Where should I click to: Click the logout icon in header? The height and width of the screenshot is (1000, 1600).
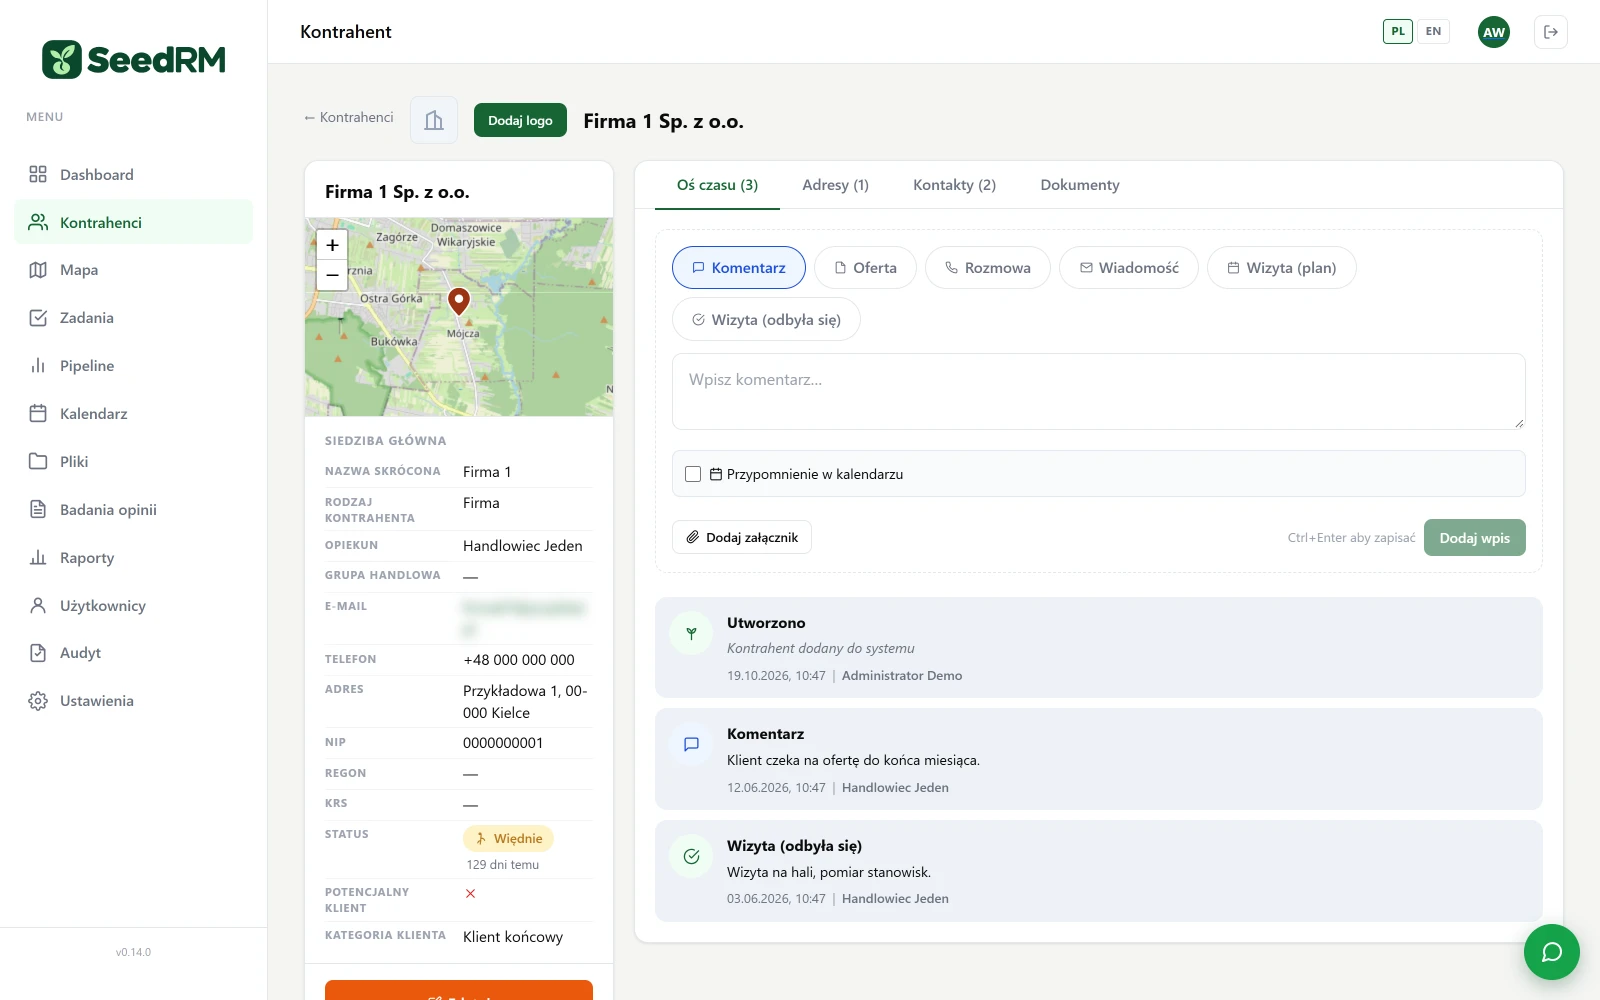[x=1551, y=32]
